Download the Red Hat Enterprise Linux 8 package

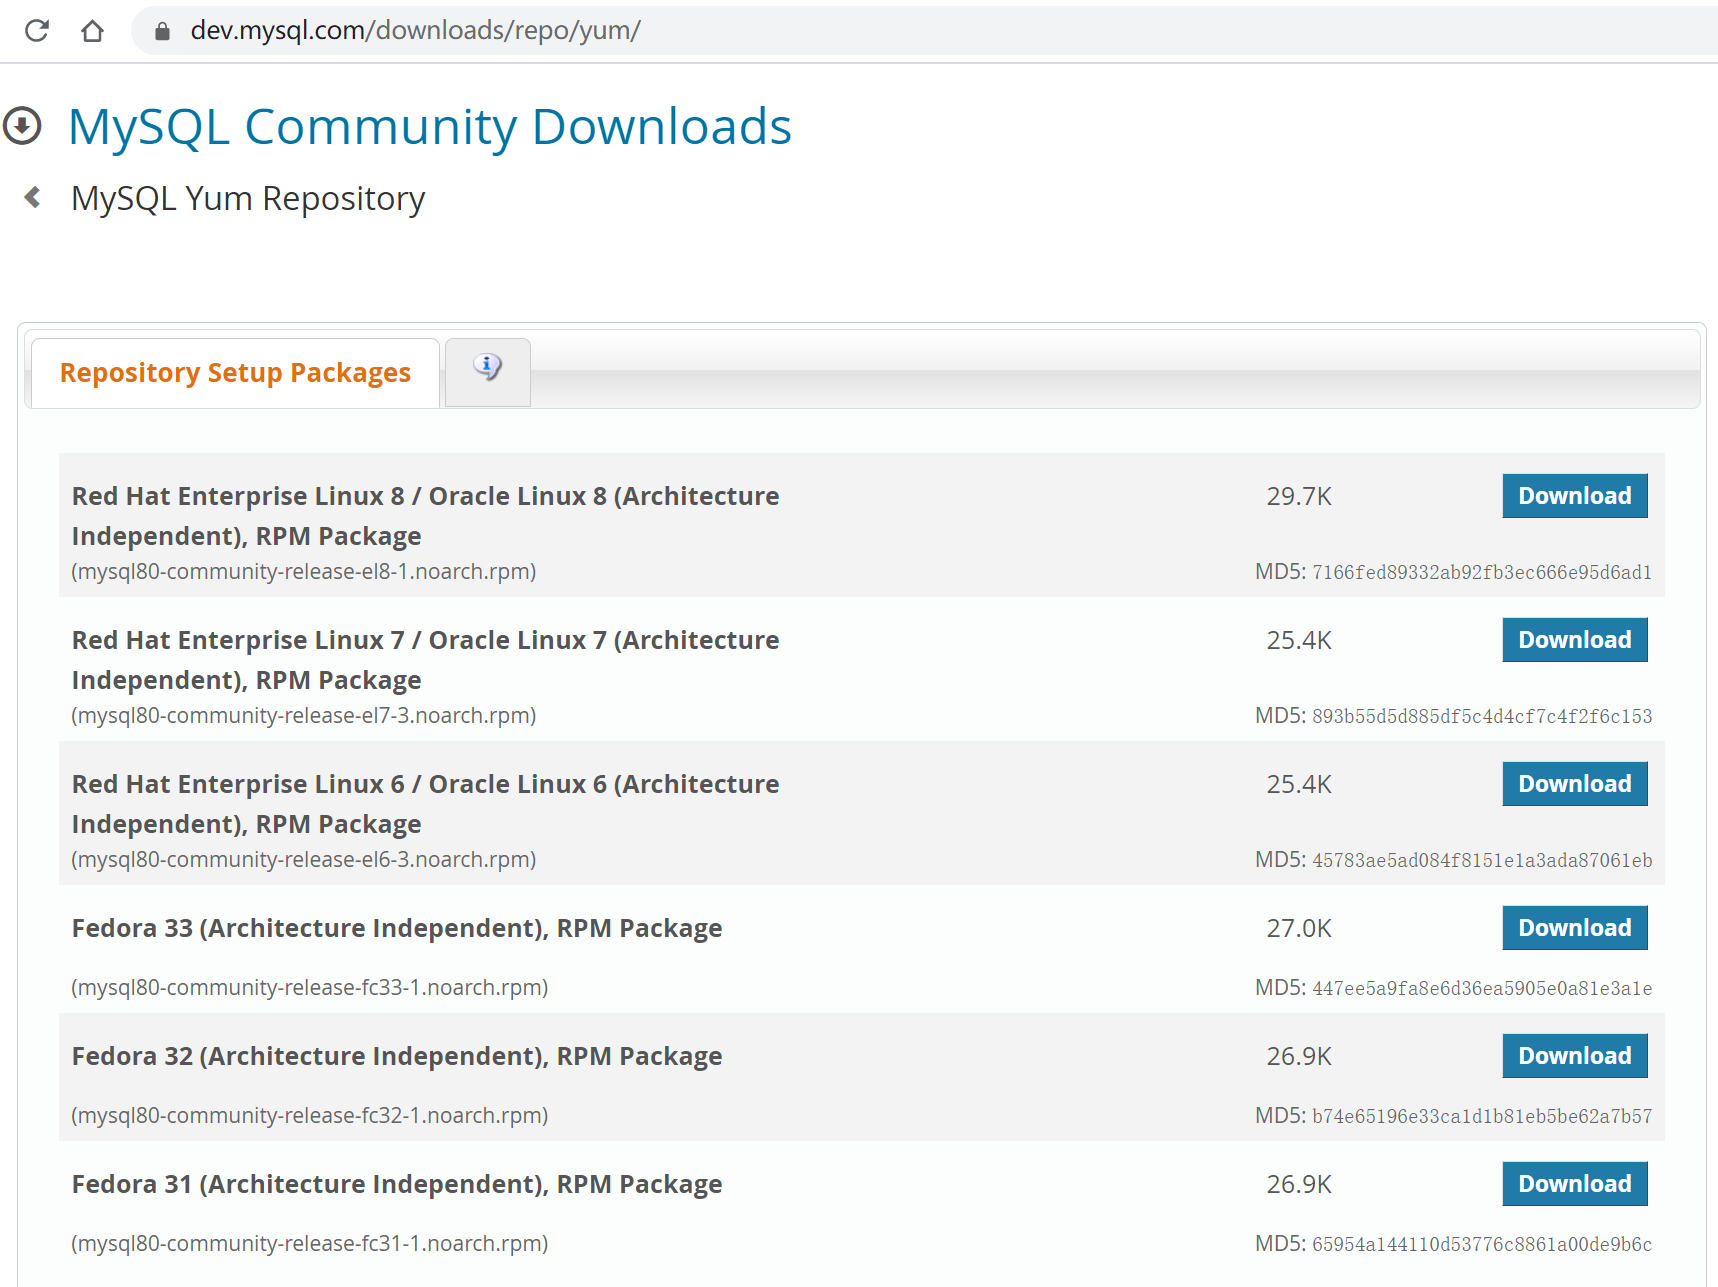[x=1575, y=496]
